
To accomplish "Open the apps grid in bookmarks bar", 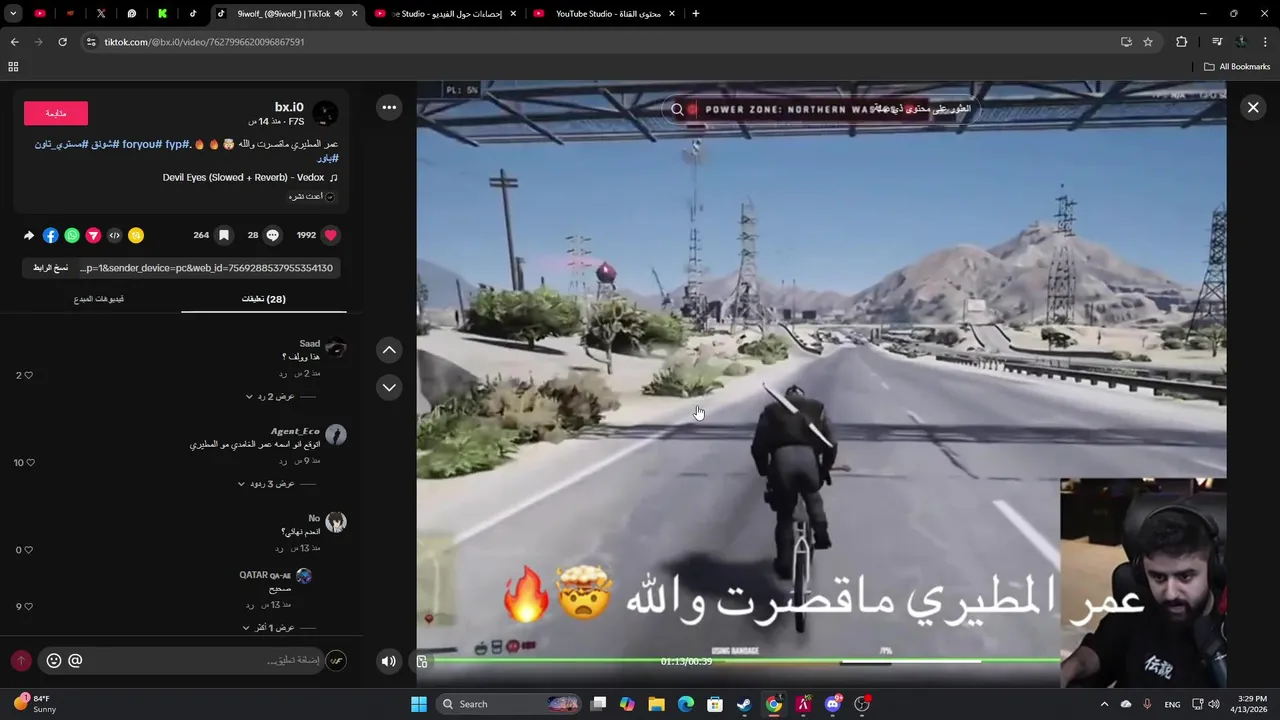I will (13, 67).
